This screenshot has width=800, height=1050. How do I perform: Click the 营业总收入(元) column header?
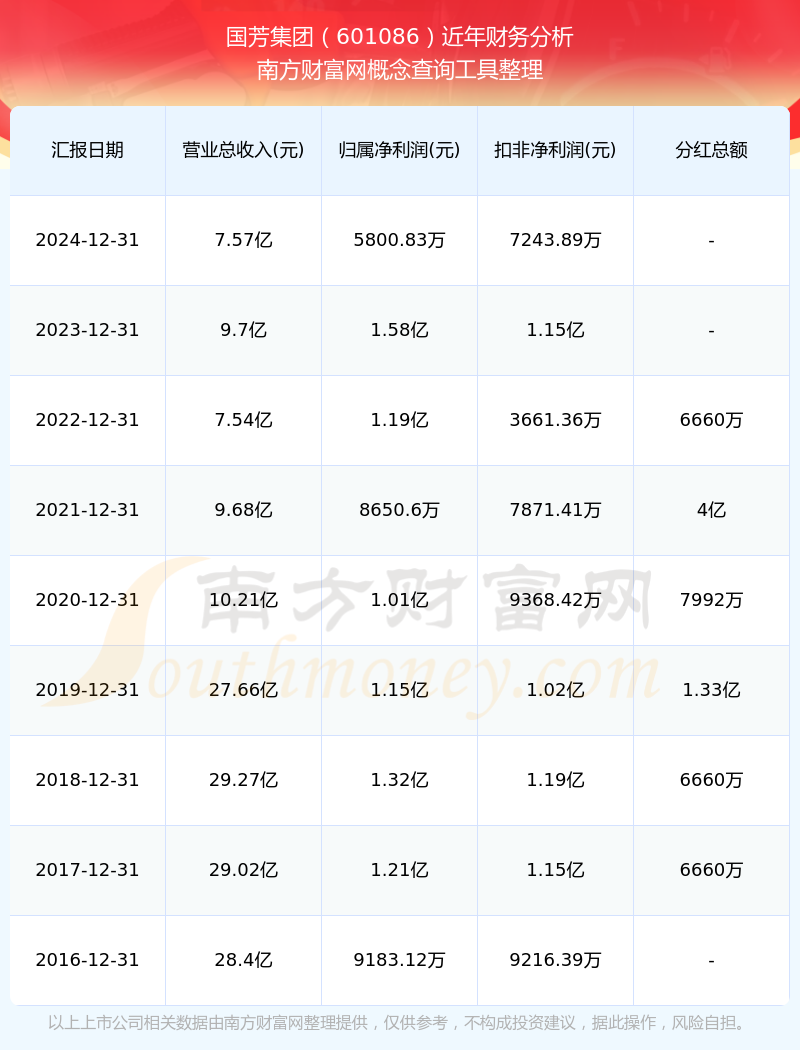(x=244, y=150)
